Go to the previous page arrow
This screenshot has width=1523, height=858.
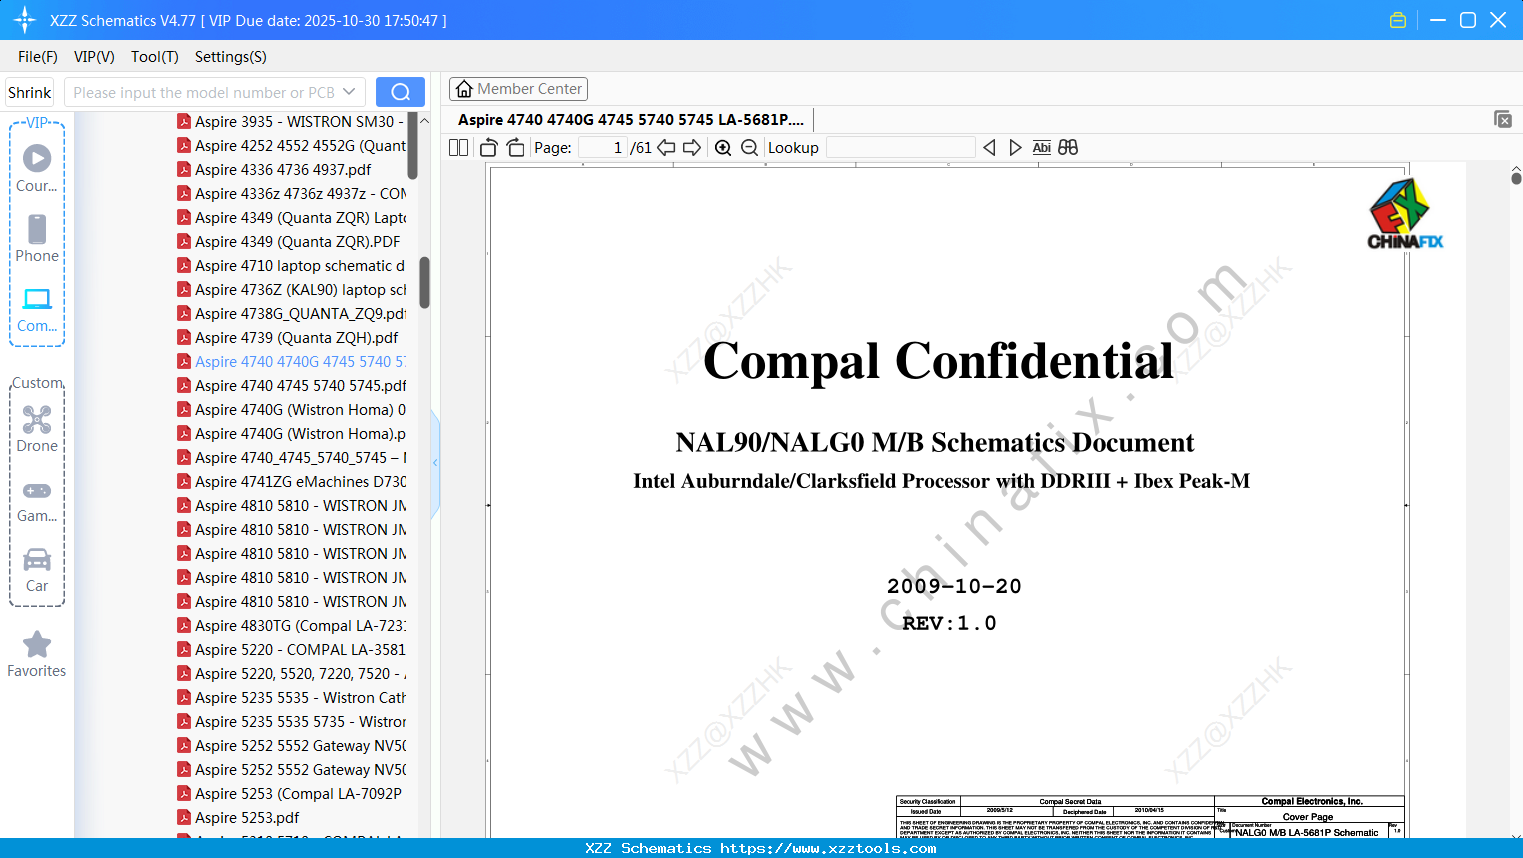click(x=666, y=148)
